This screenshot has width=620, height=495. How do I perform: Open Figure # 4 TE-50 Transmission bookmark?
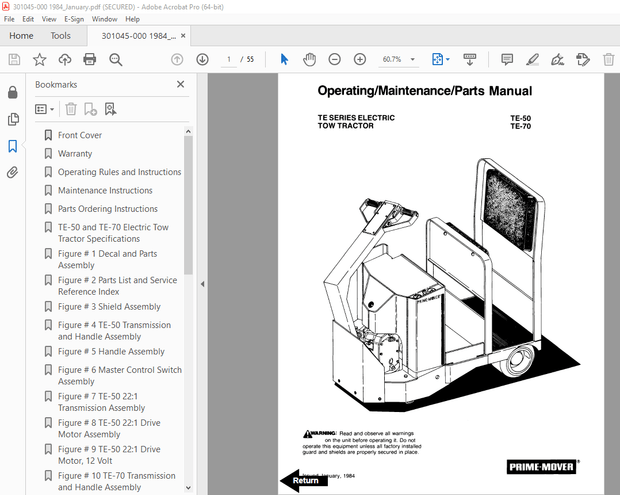[x=114, y=331]
